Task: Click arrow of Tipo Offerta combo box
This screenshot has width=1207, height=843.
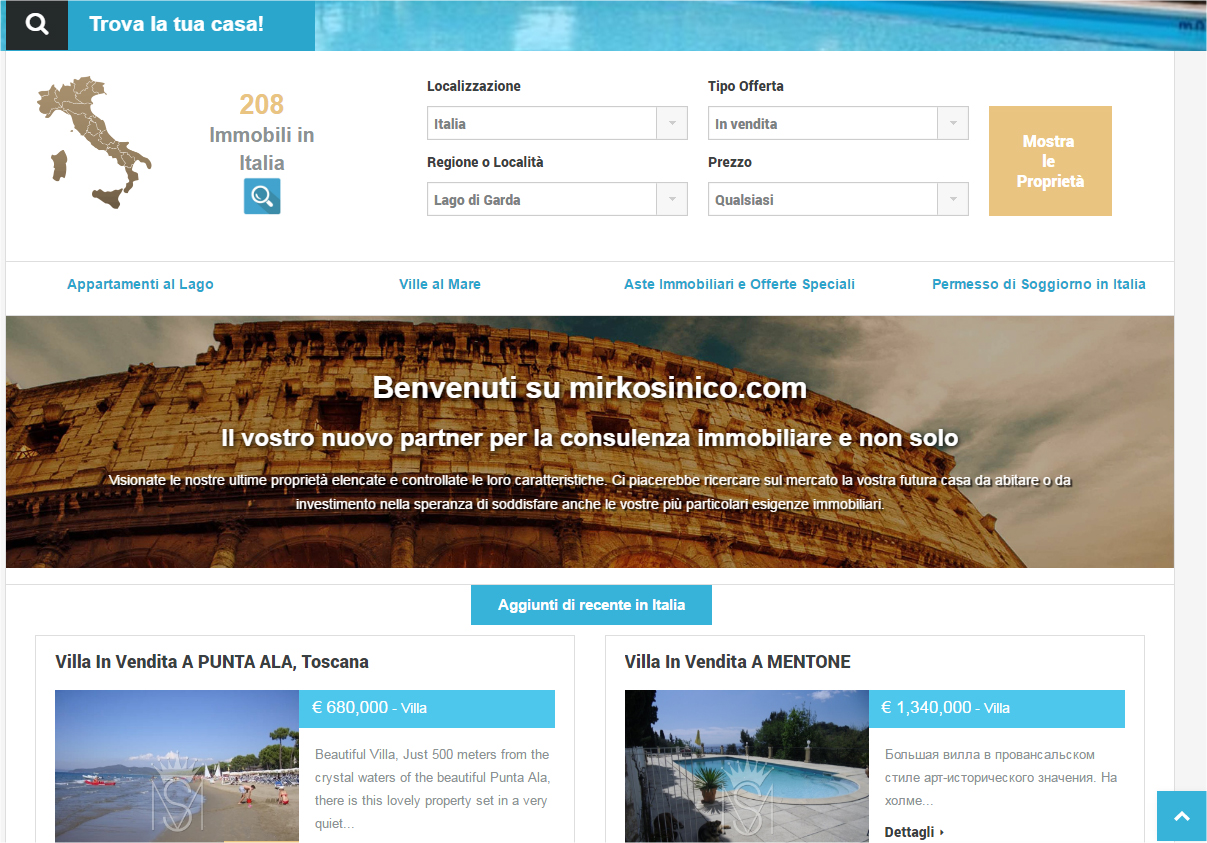Action: 953,124
